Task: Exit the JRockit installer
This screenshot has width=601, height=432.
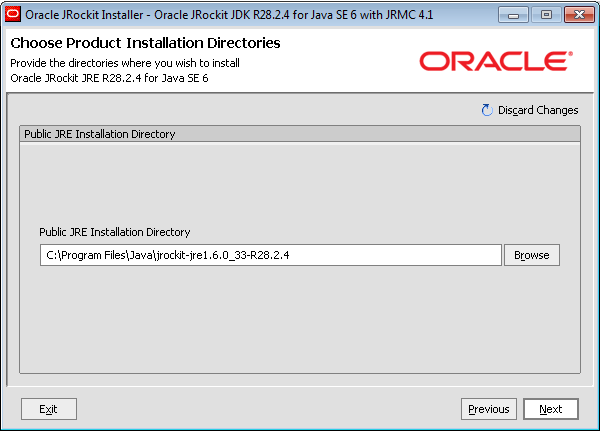Action: (49, 409)
